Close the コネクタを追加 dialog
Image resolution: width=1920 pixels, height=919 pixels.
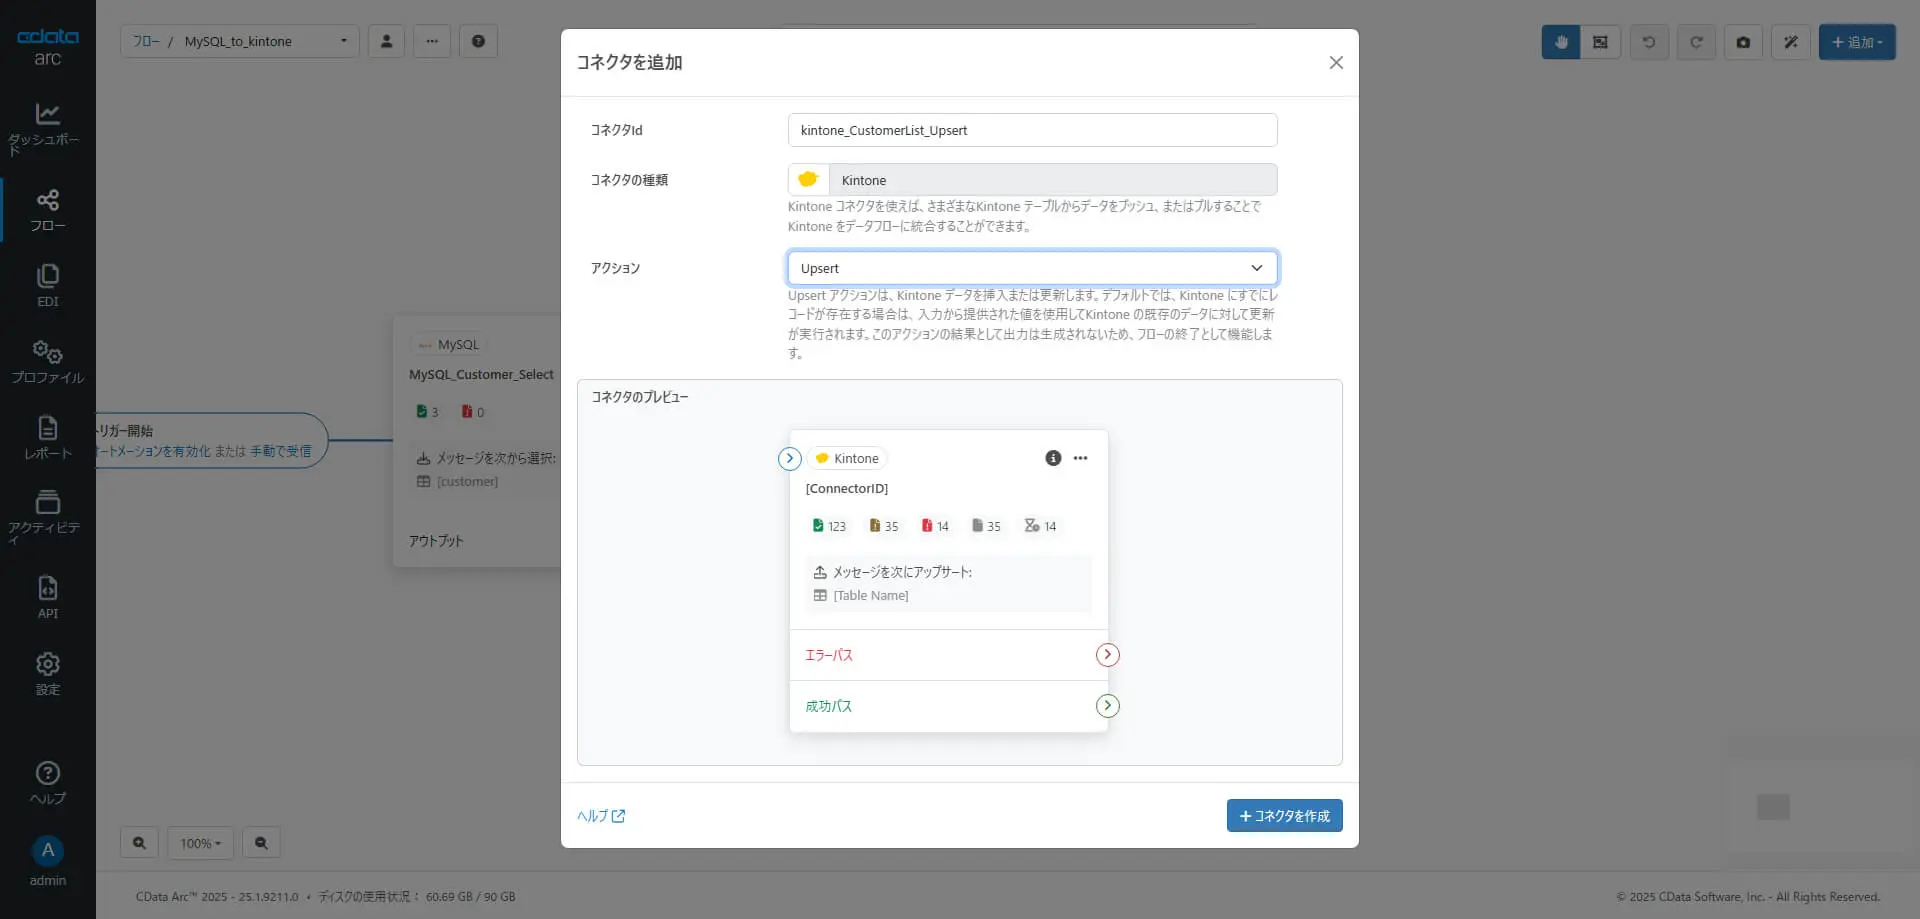[1336, 62]
